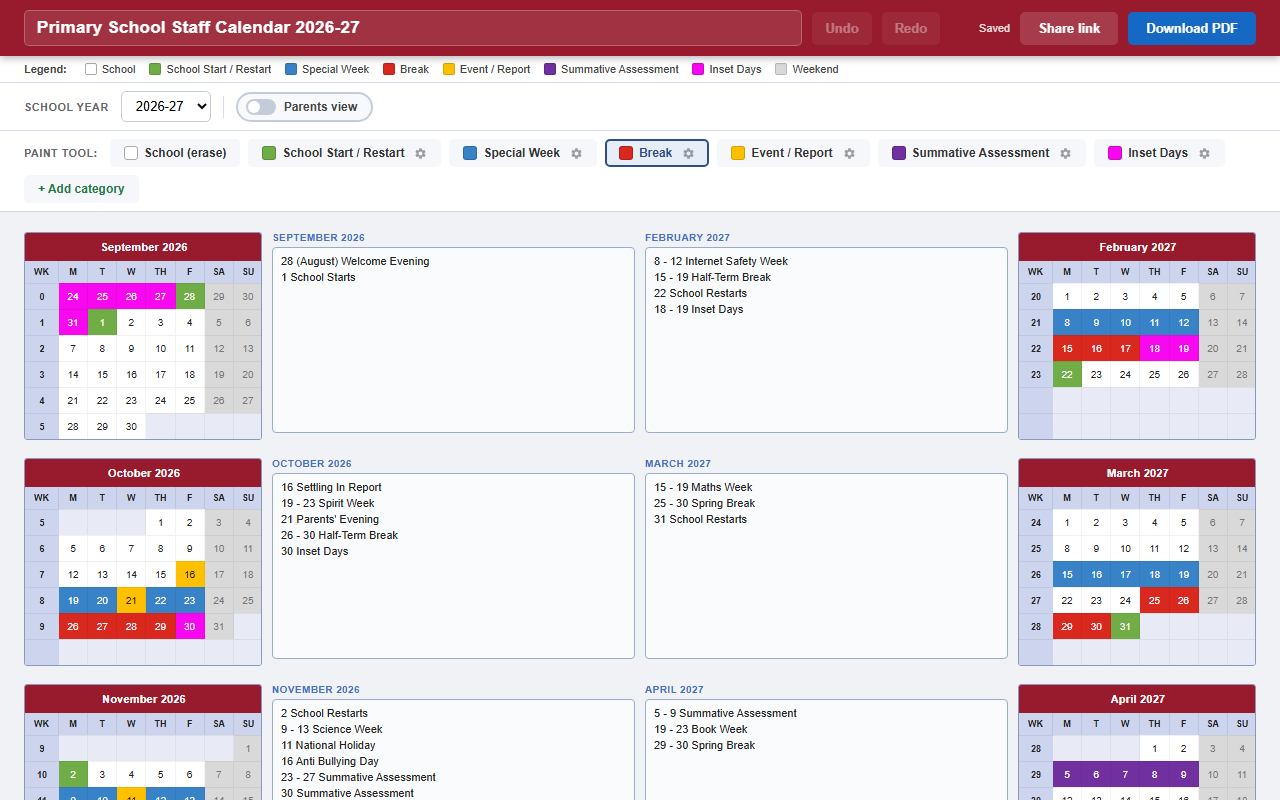This screenshot has height=800, width=1280.
Task: Click September 2026 calendar header
Action: (143, 247)
